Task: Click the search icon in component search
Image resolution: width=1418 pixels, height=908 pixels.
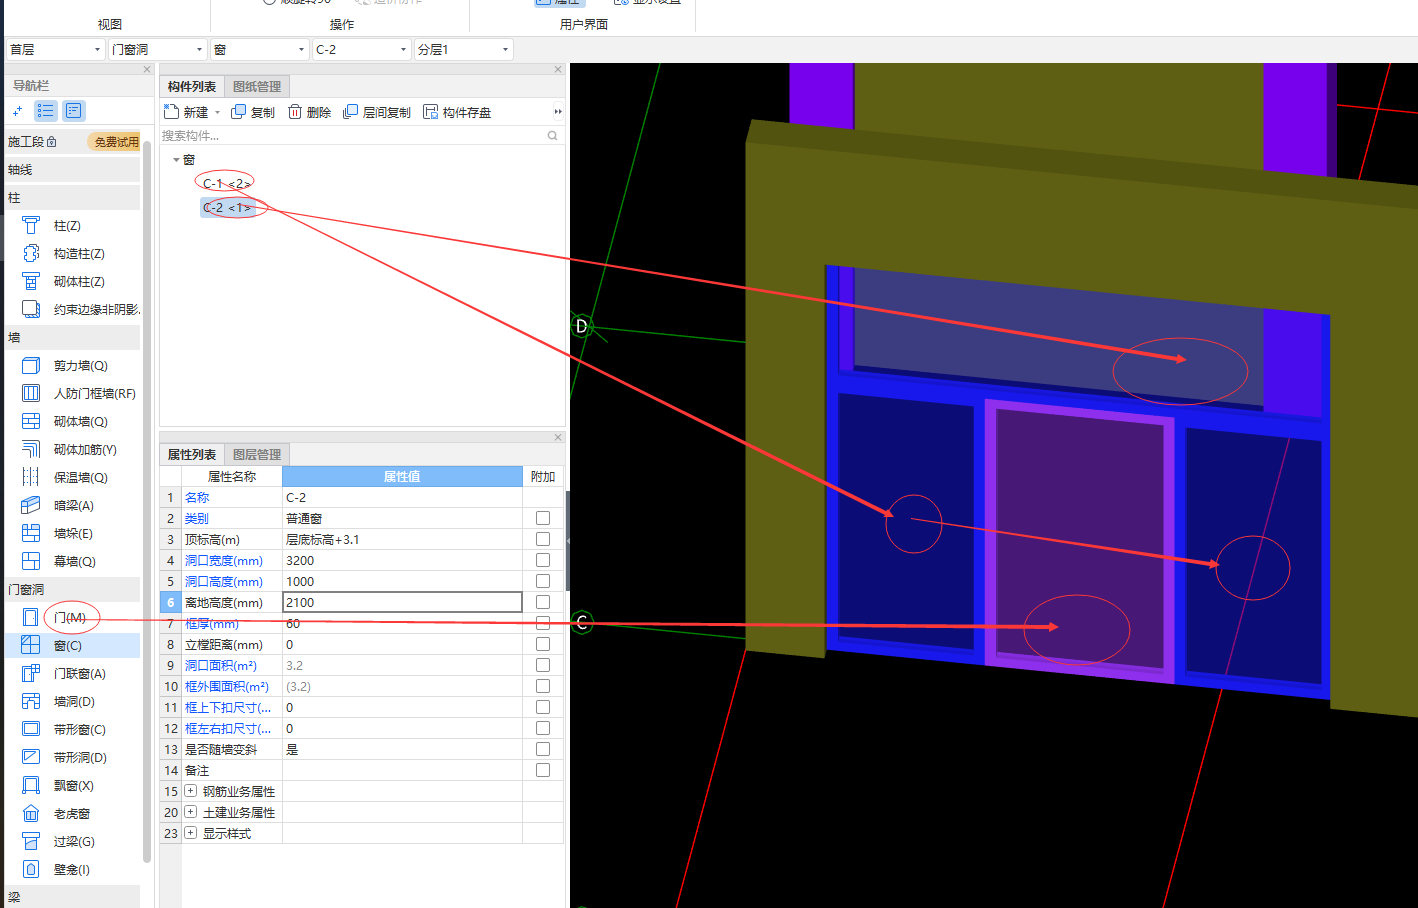Action: [x=552, y=135]
